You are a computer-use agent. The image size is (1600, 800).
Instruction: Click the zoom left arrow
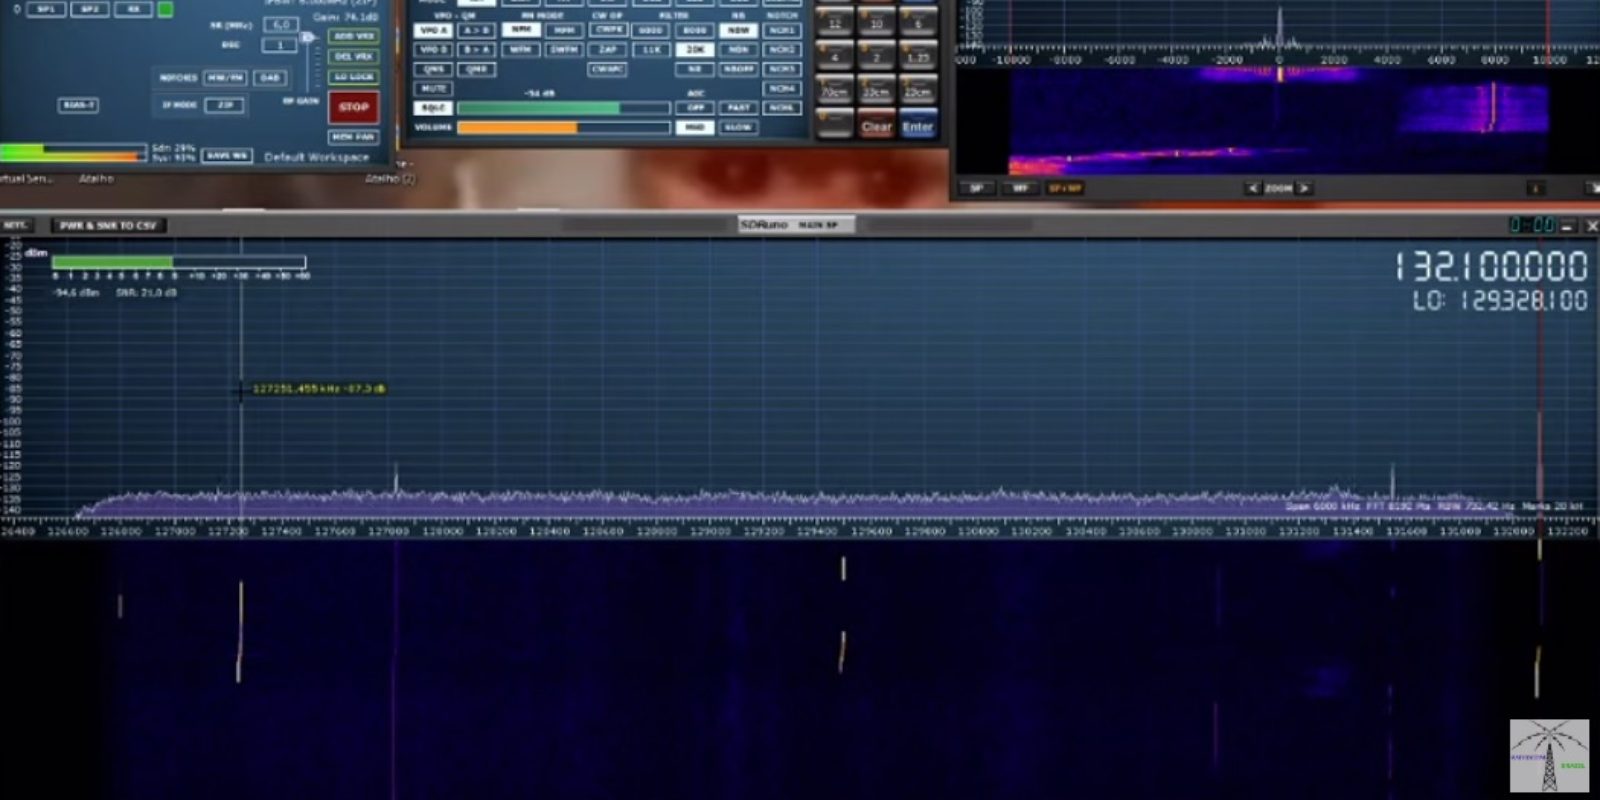point(1252,188)
